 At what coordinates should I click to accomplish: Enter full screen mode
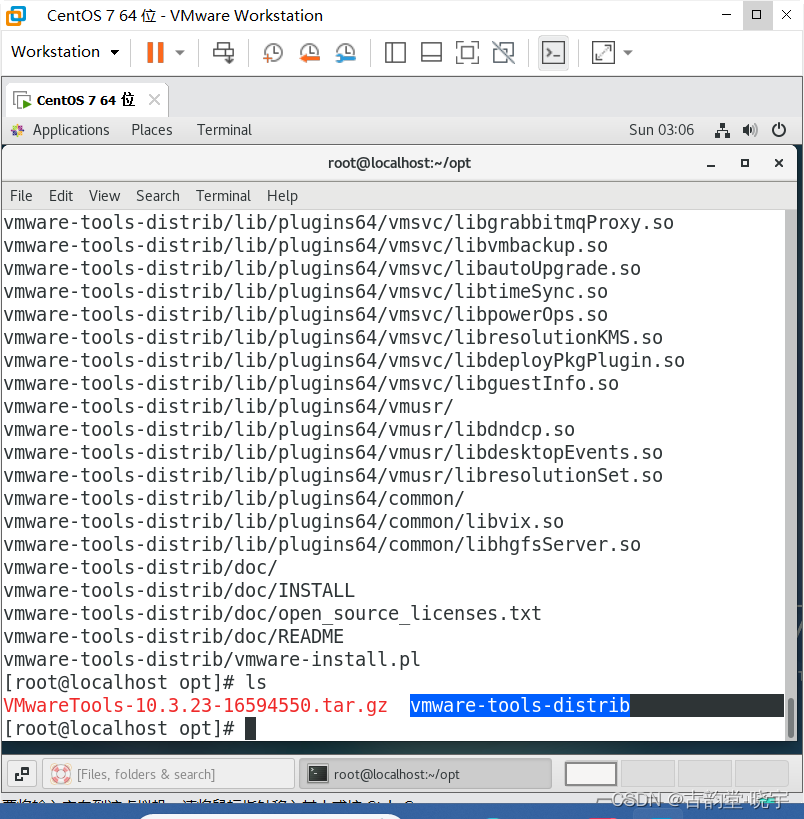467,52
